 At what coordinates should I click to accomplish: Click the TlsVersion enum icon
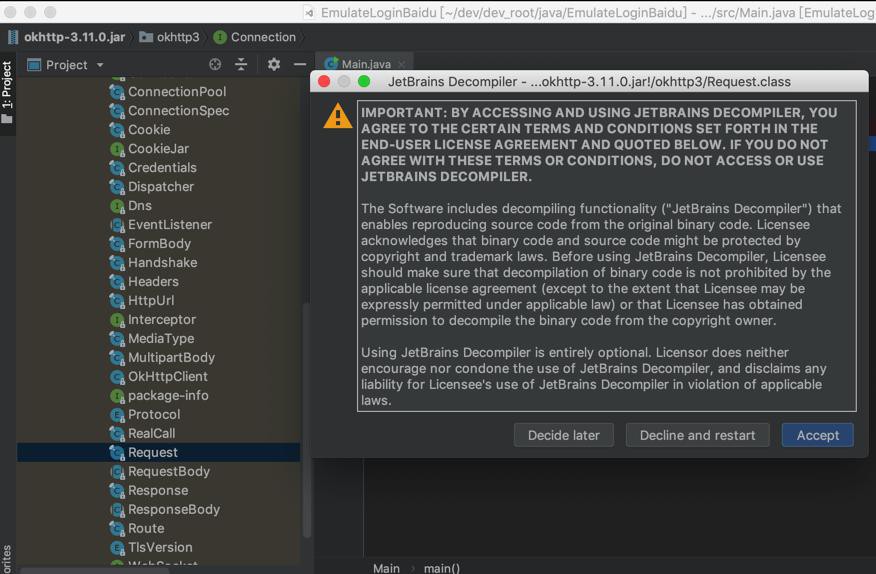coord(117,548)
